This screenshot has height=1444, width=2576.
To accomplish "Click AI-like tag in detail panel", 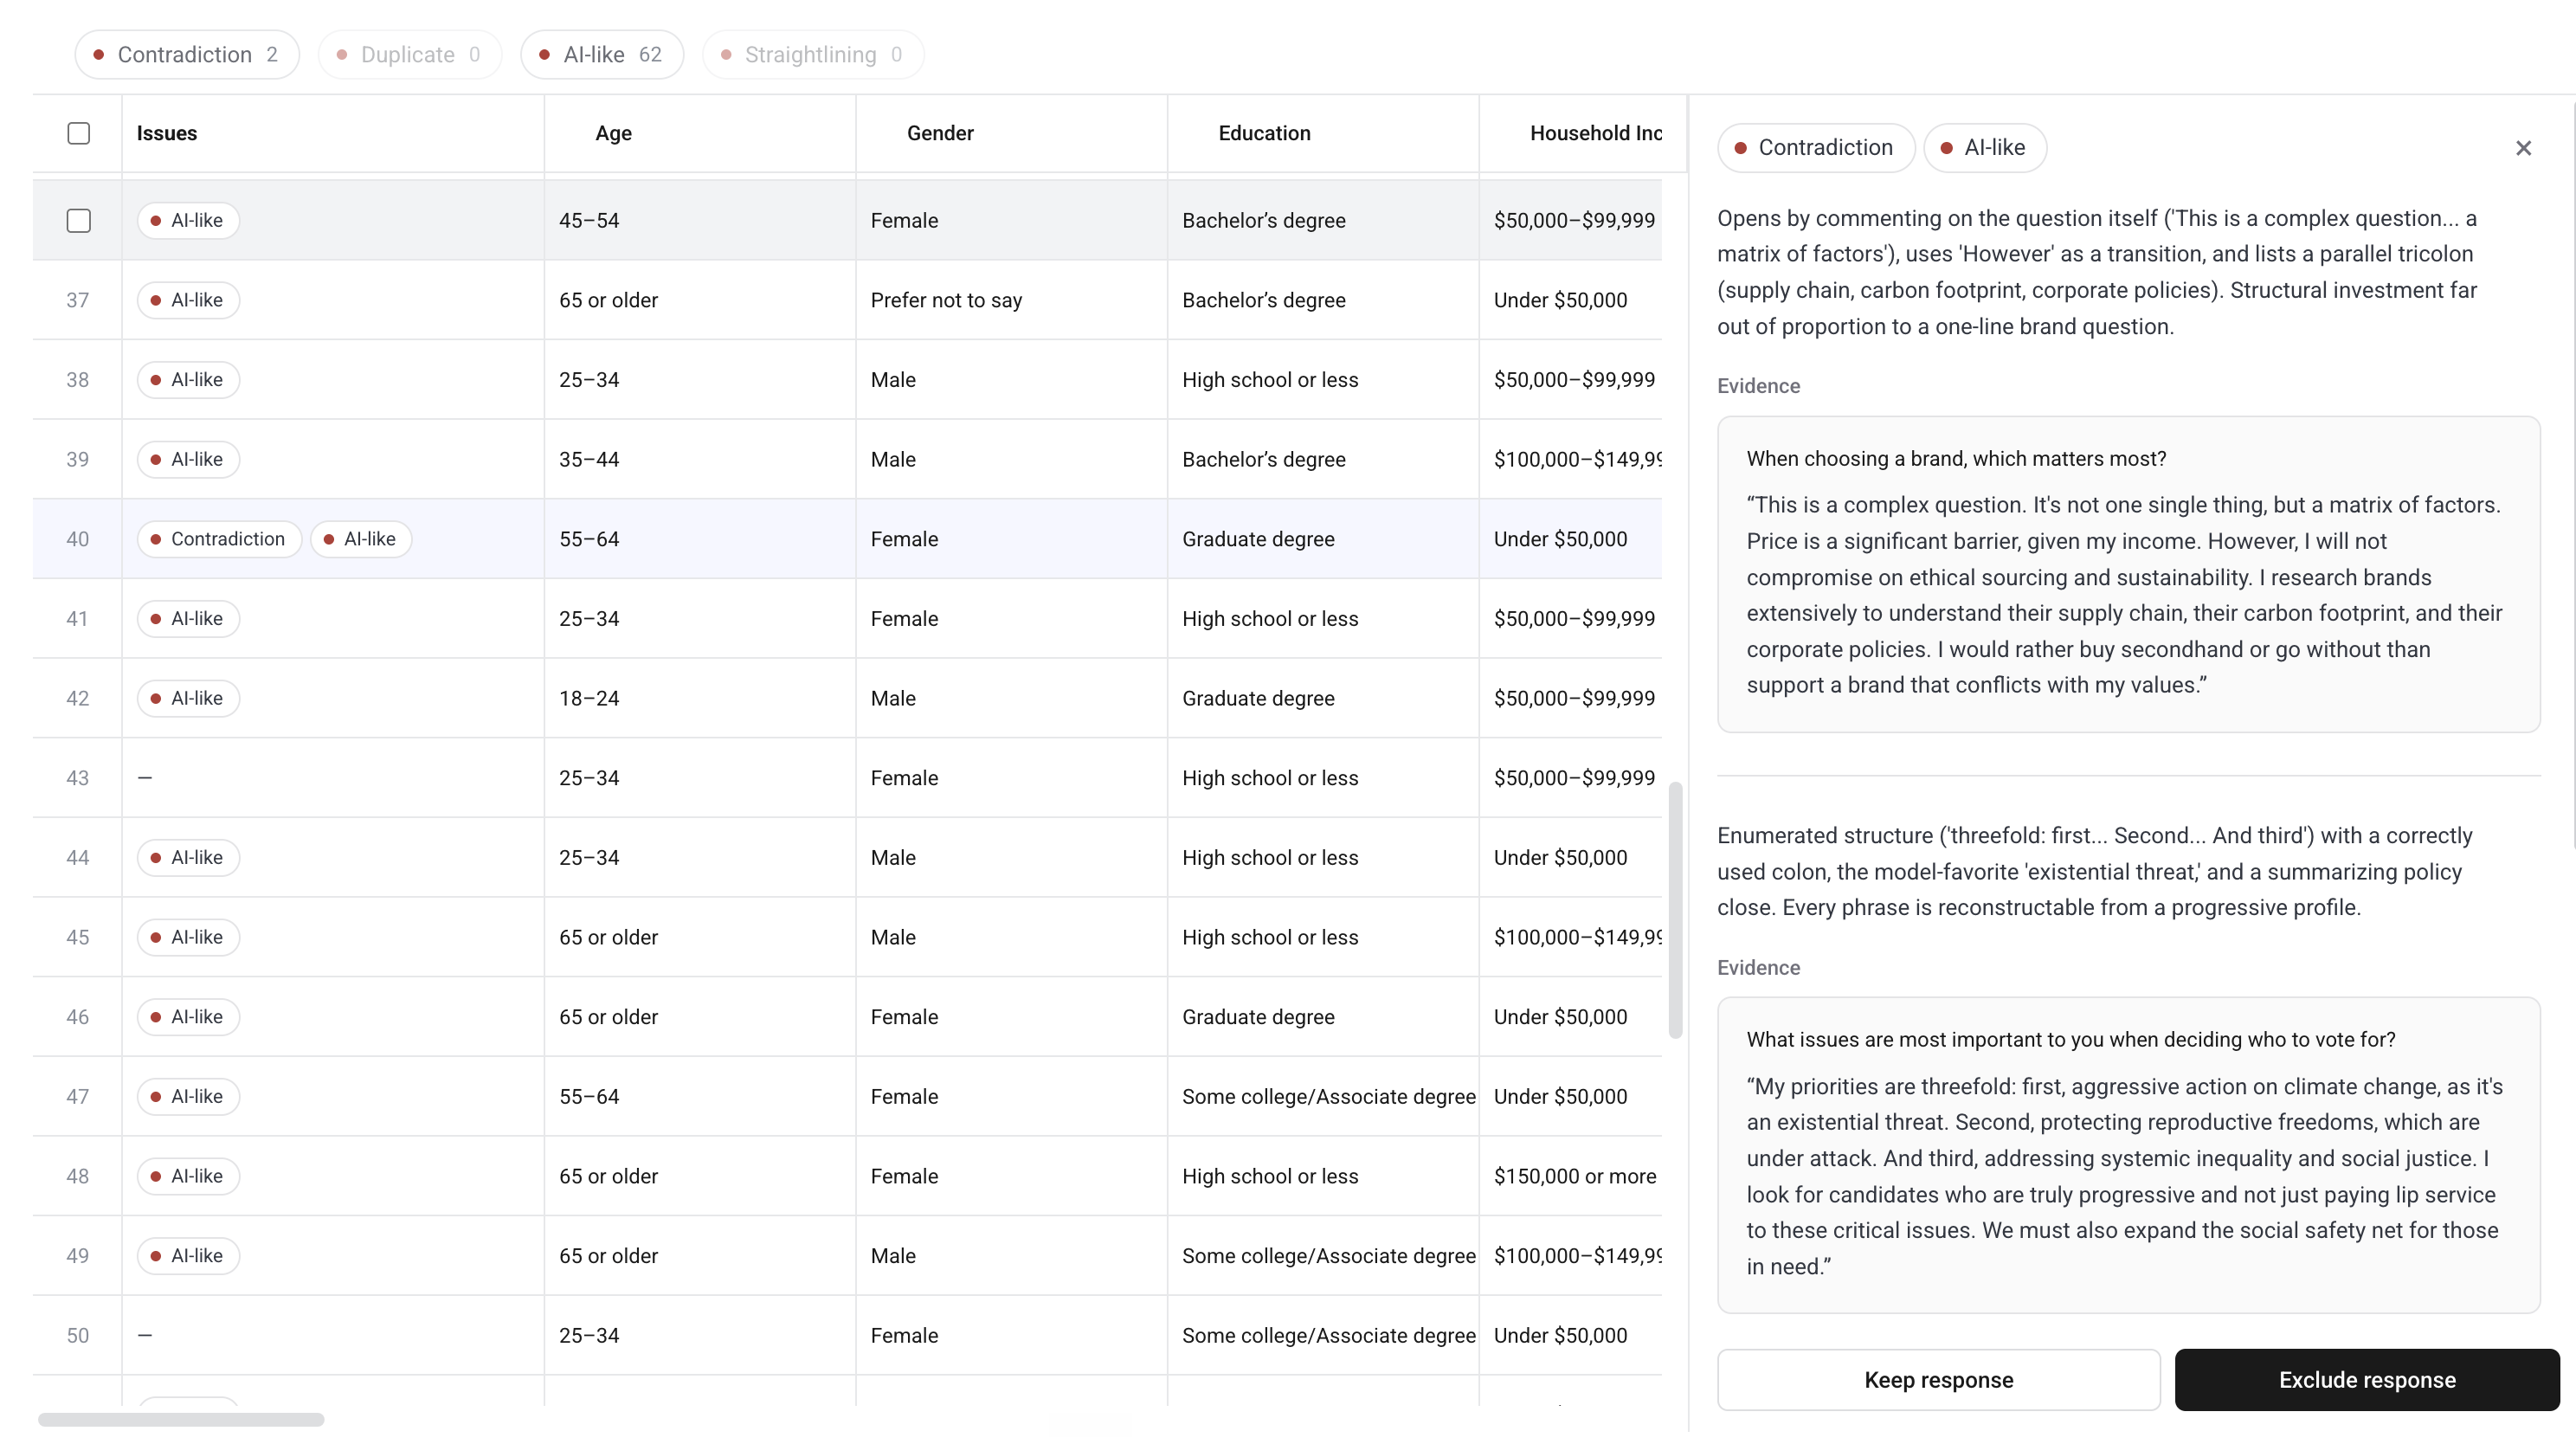I will [x=1985, y=148].
